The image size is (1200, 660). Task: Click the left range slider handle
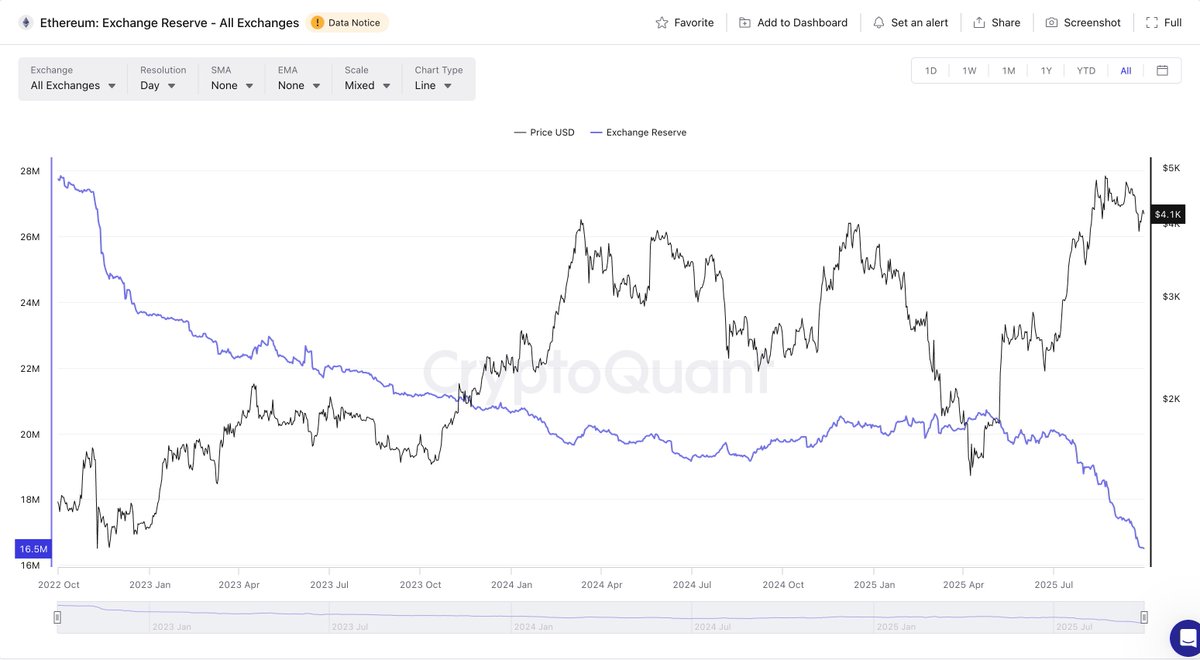point(57,617)
